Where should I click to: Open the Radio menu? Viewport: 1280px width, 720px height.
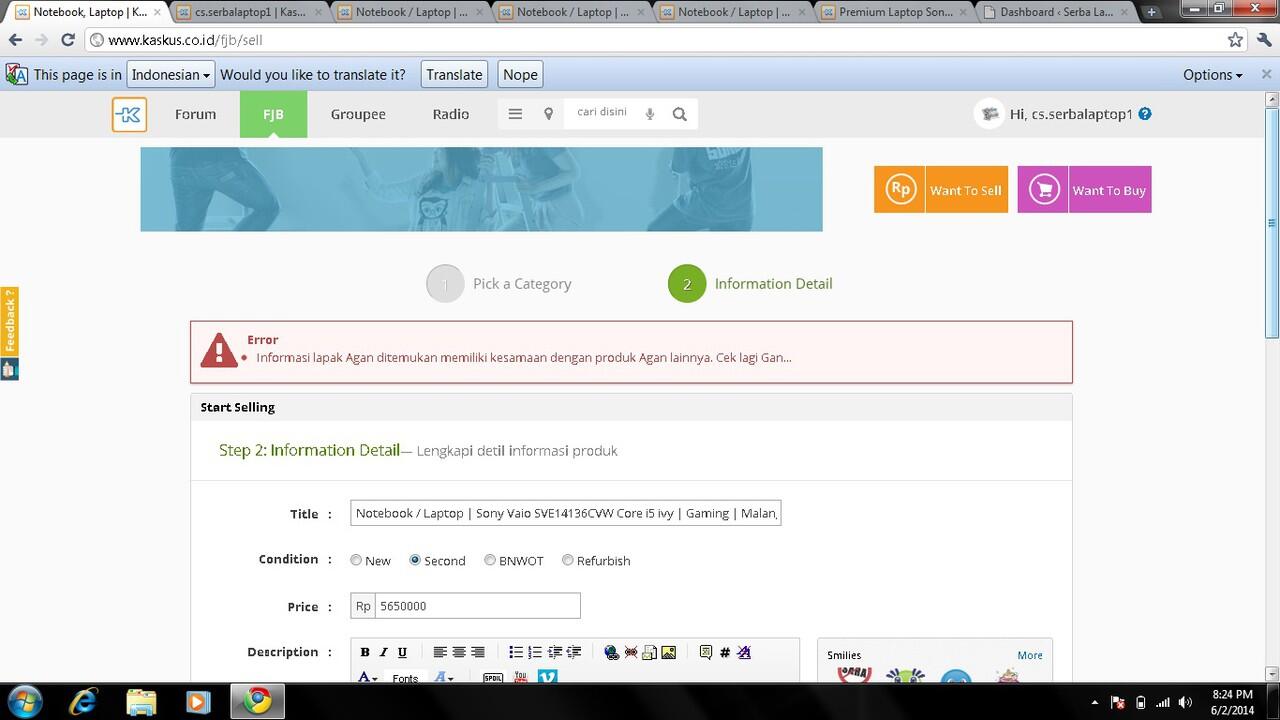451,114
